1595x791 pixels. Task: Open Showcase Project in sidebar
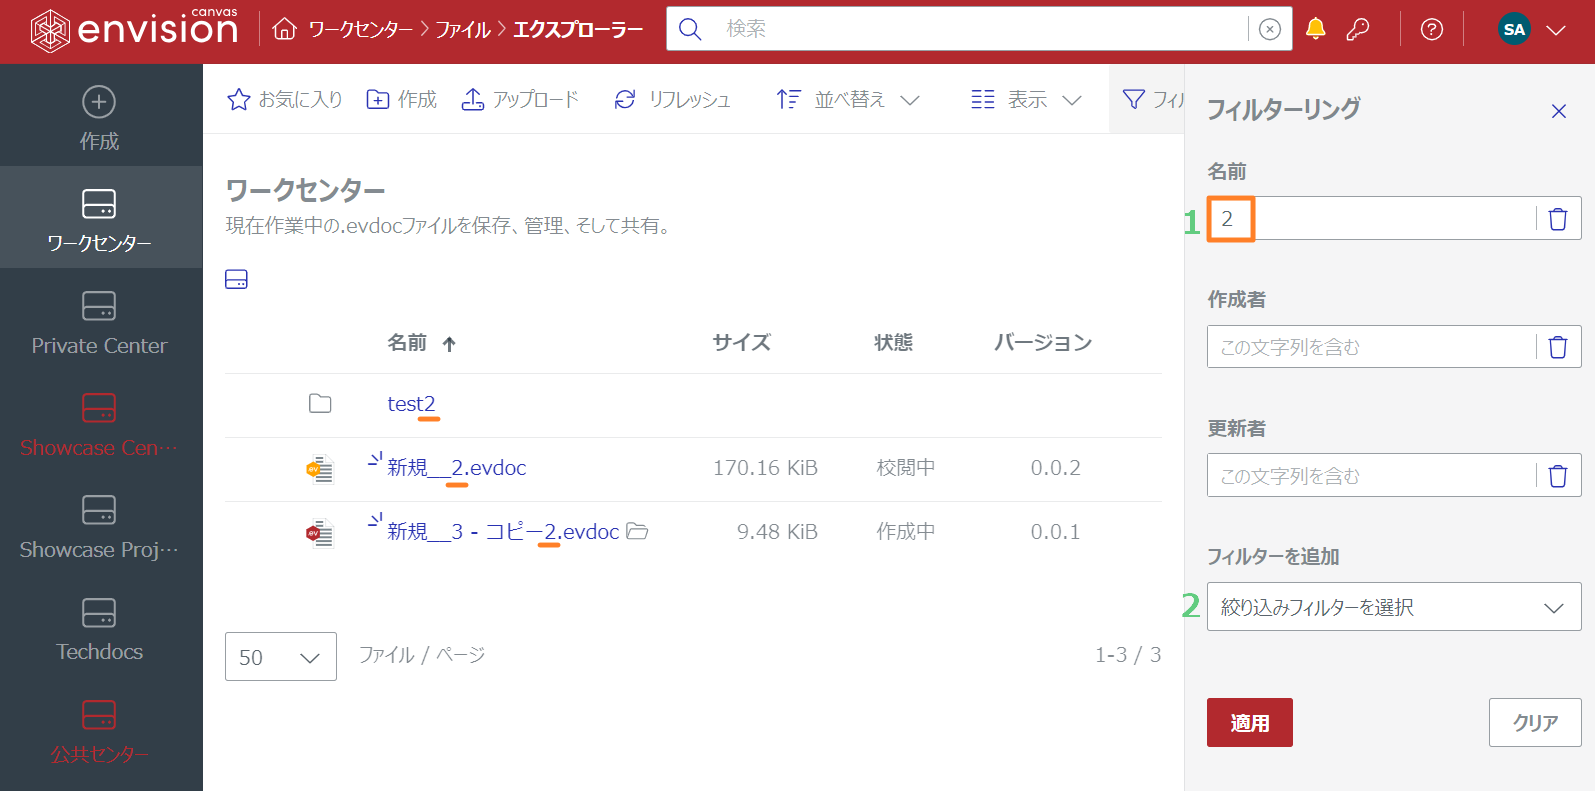pyautogui.click(x=99, y=526)
